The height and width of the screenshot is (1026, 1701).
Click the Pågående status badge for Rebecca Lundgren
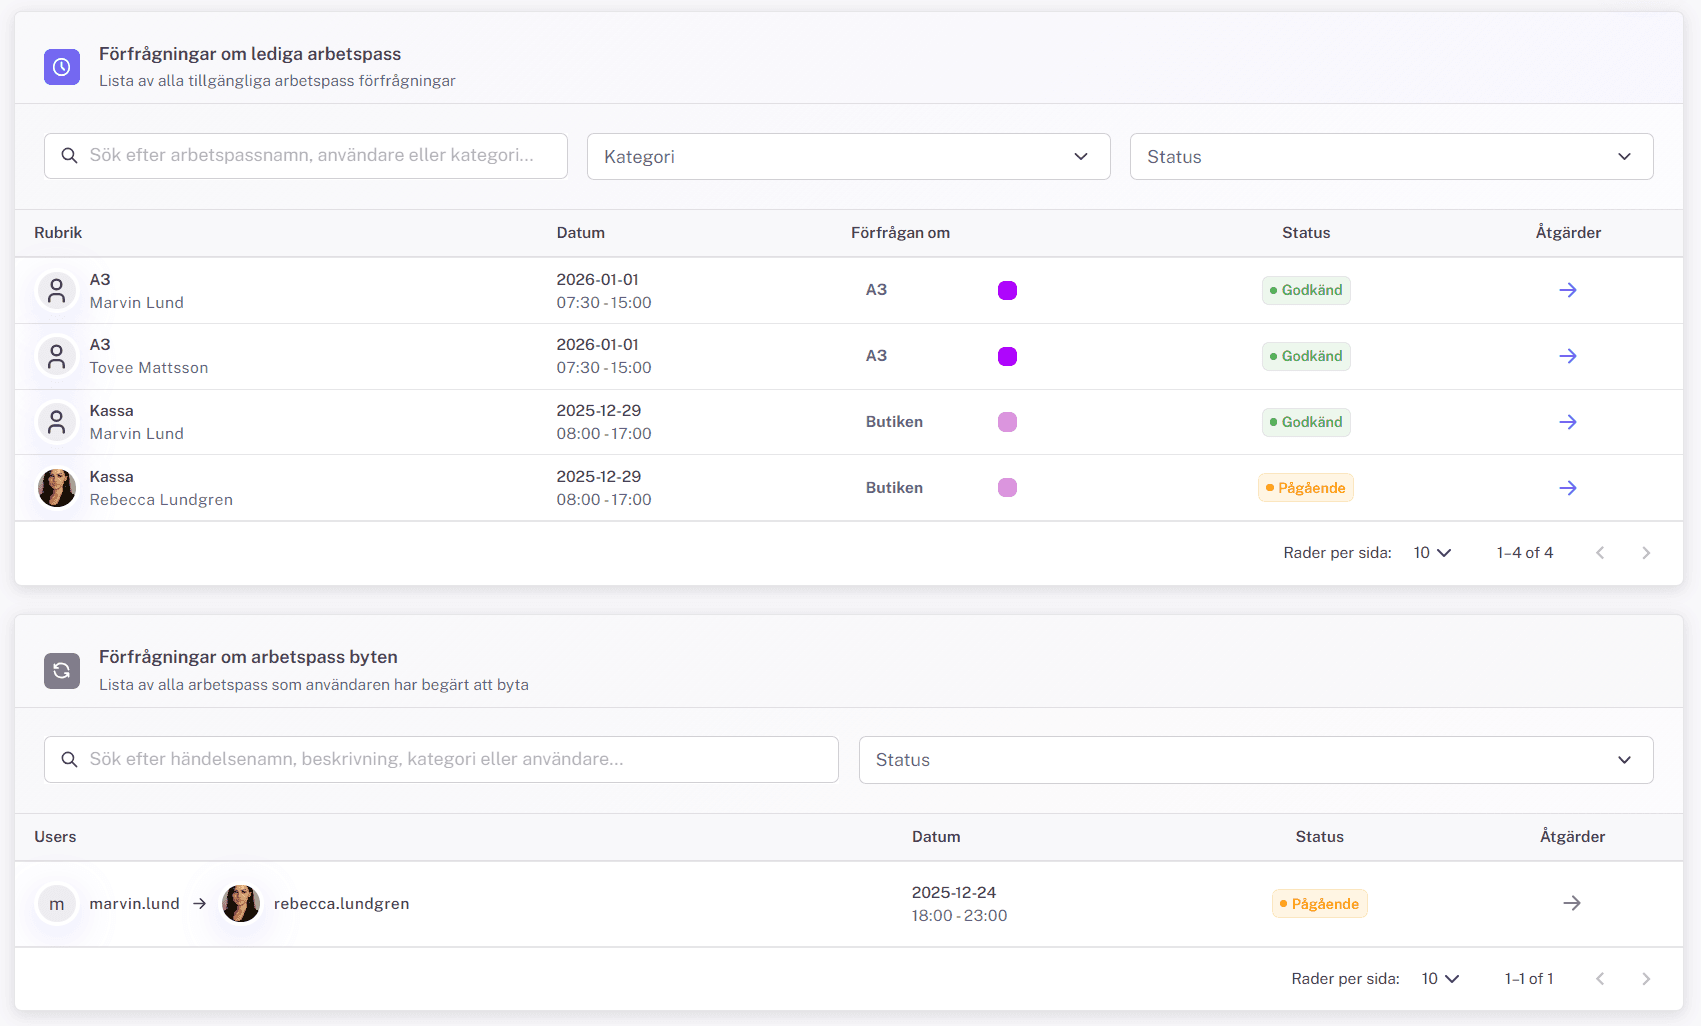(1305, 488)
